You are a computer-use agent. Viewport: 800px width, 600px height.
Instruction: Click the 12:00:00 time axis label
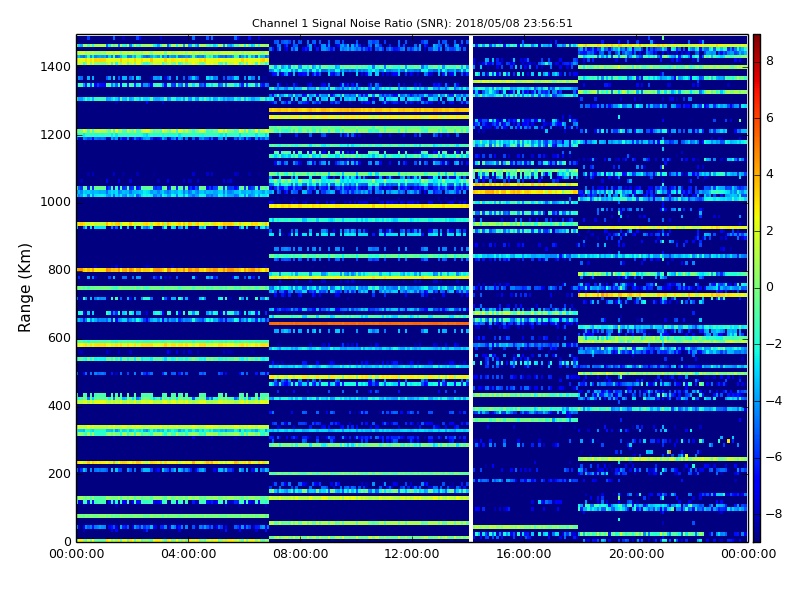[412, 554]
